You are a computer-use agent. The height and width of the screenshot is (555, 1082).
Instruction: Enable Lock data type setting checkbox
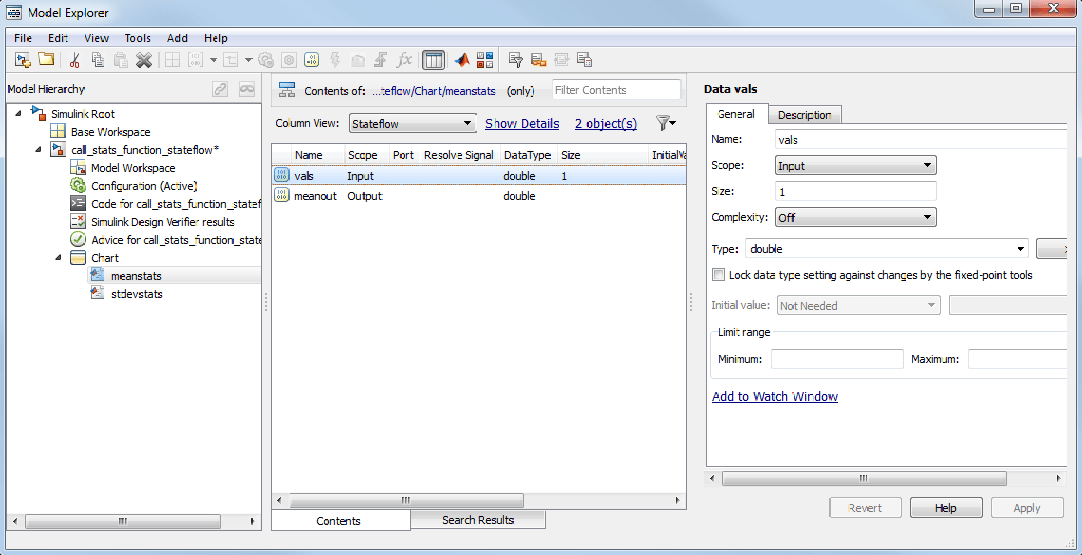718,275
